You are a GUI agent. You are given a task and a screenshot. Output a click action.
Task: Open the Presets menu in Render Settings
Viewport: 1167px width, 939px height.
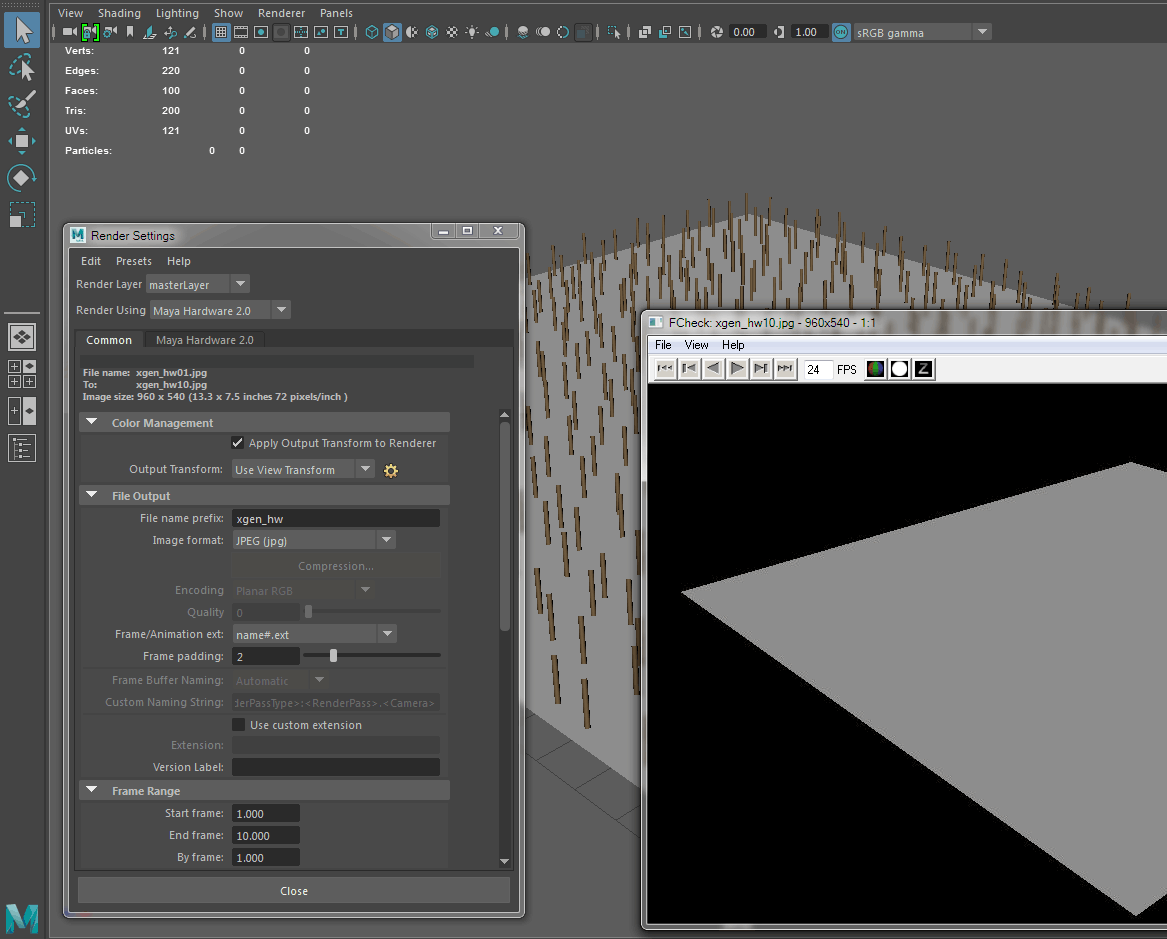click(x=133, y=261)
